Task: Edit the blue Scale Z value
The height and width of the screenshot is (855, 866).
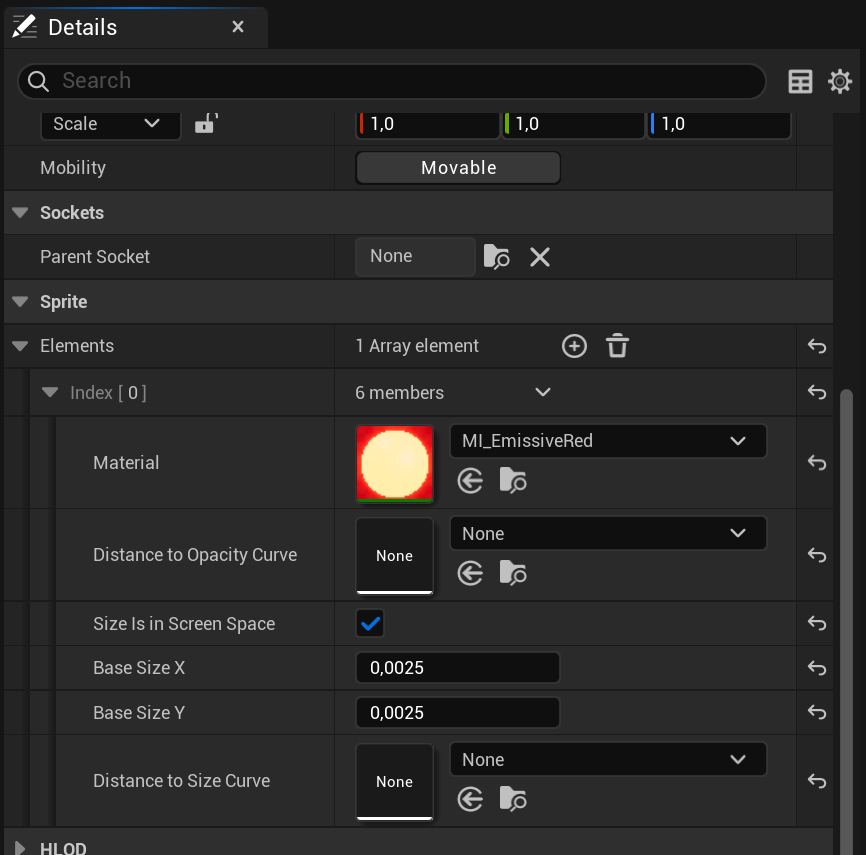Action: click(719, 124)
